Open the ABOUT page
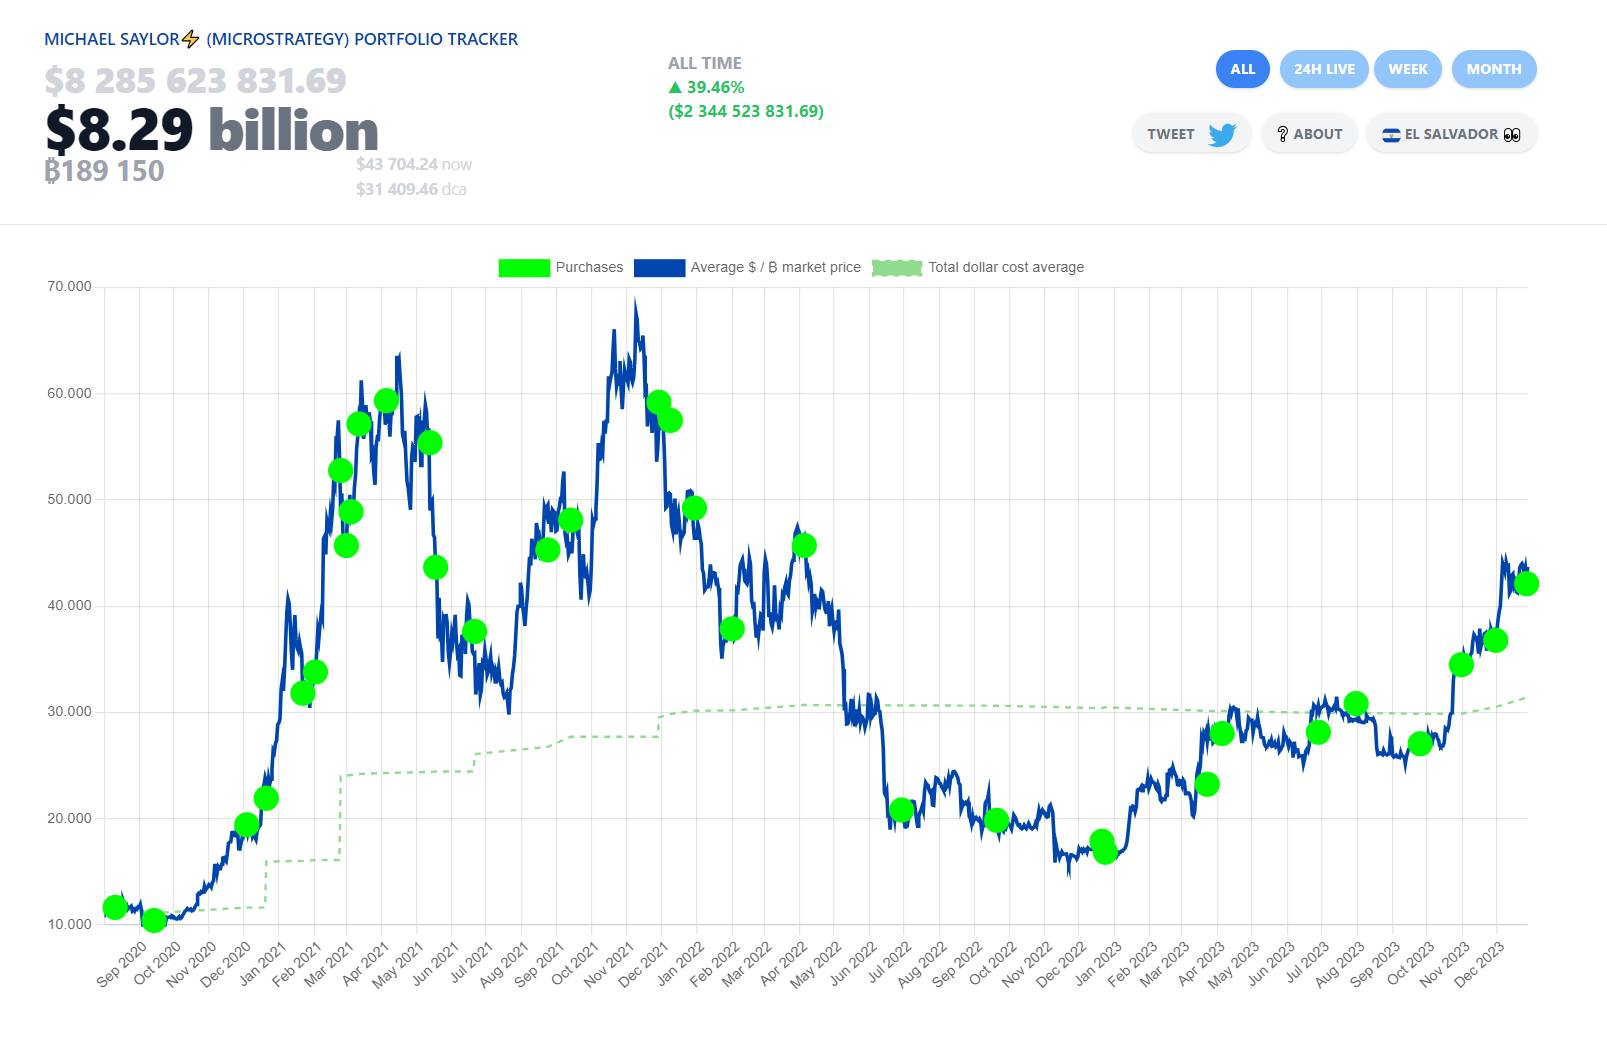Image resolution: width=1607 pixels, height=1037 pixels. tap(1309, 134)
